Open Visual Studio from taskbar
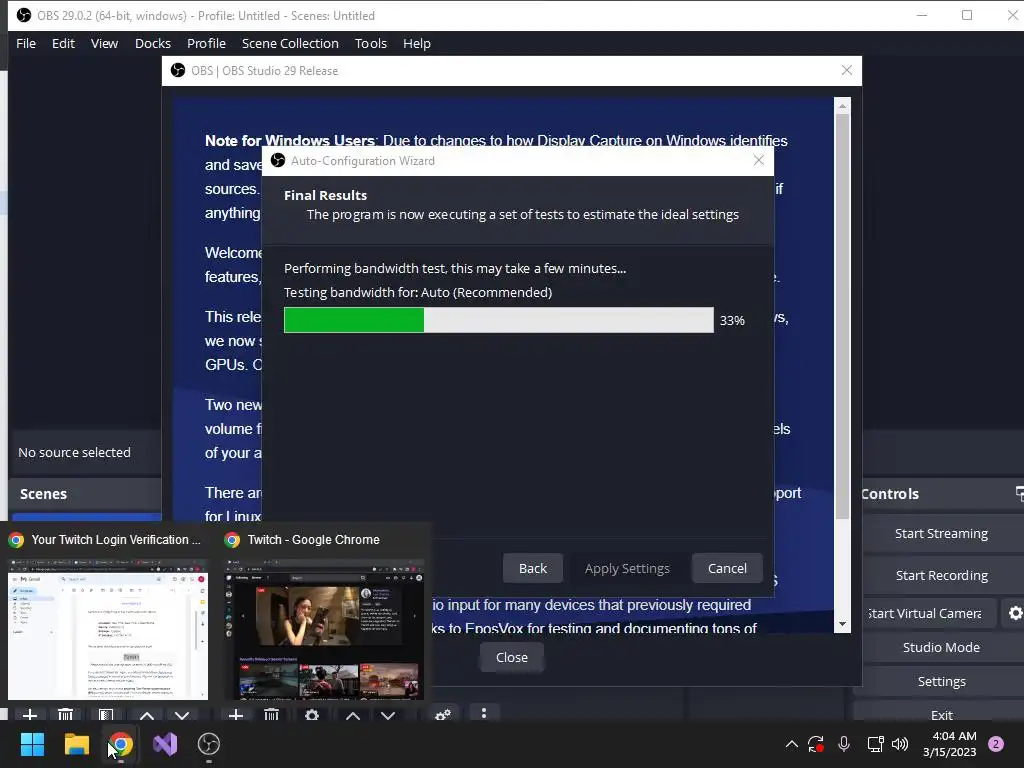1024x768 pixels. pos(165,744)
